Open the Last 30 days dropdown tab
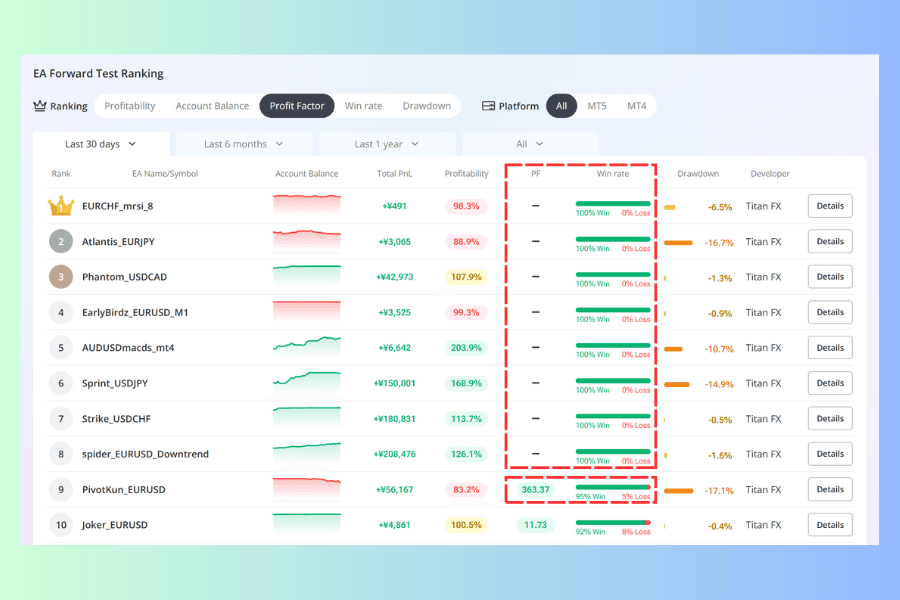 pos(101,144)
